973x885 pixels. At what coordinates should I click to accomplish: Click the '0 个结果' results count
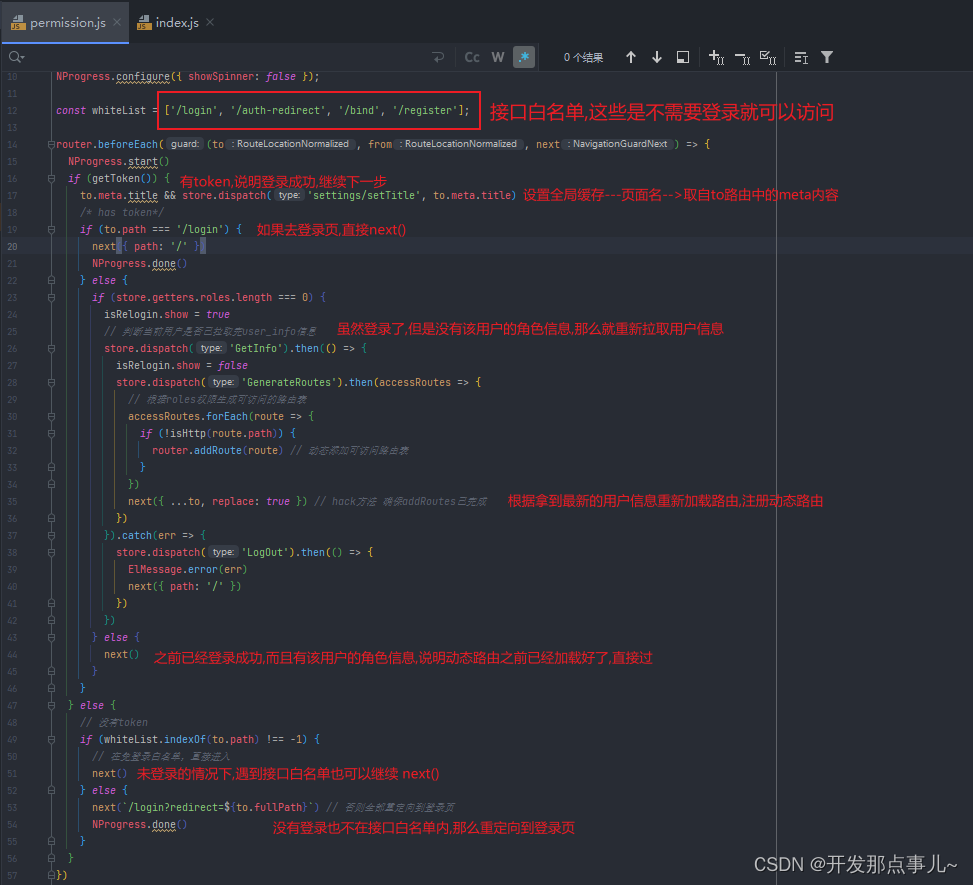click(x=583, y=58)
